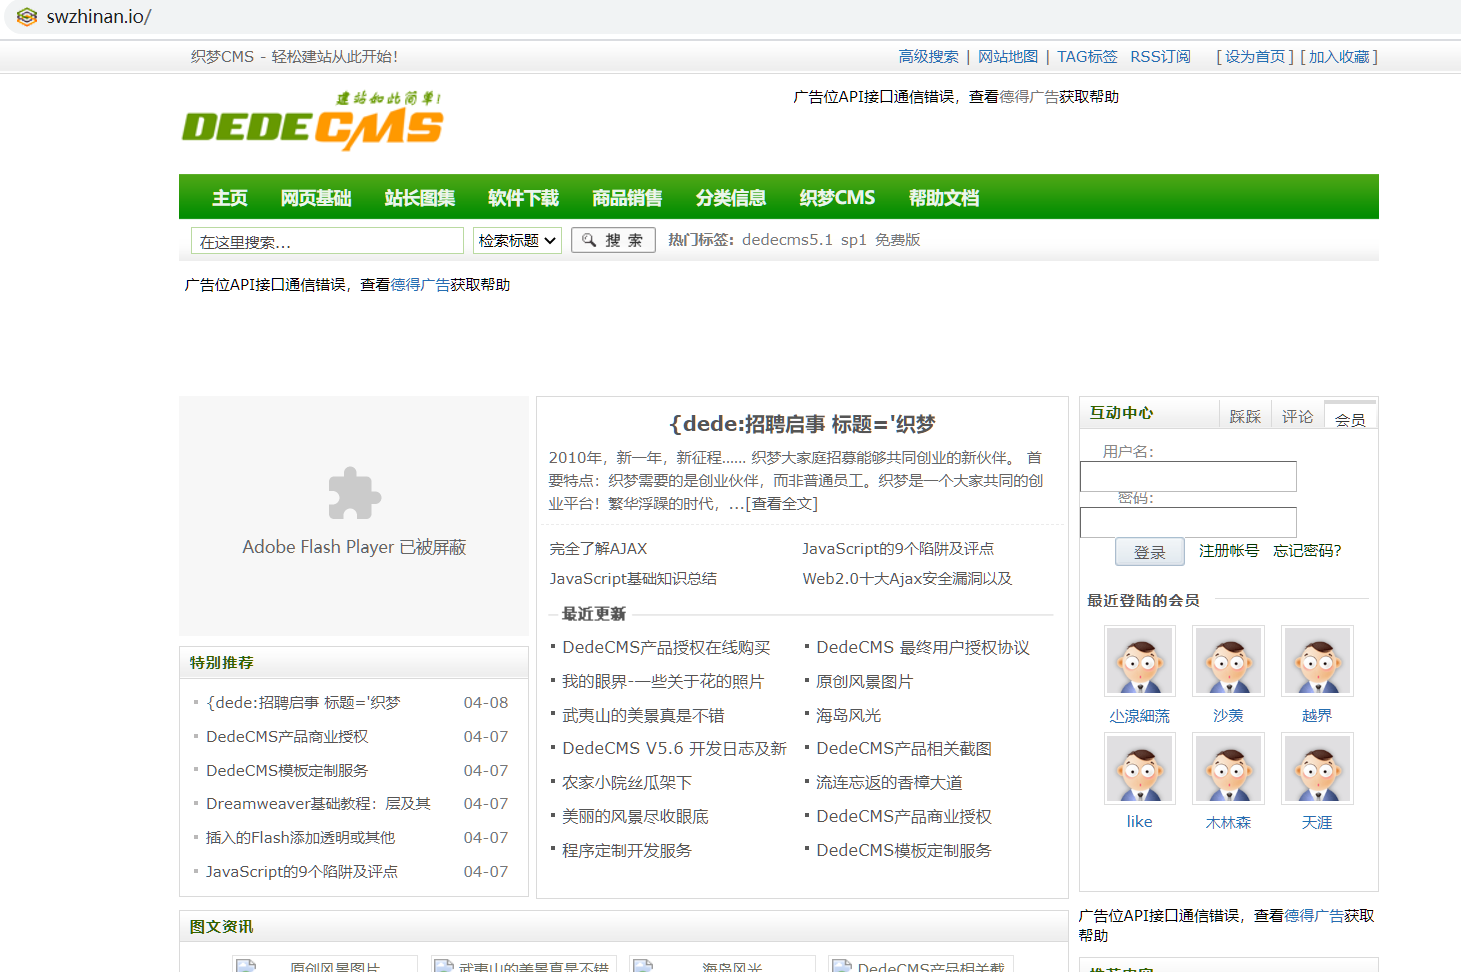The image size is (1461, 972).
Task: Click the 密码 password field
Action: [1188, 522]
